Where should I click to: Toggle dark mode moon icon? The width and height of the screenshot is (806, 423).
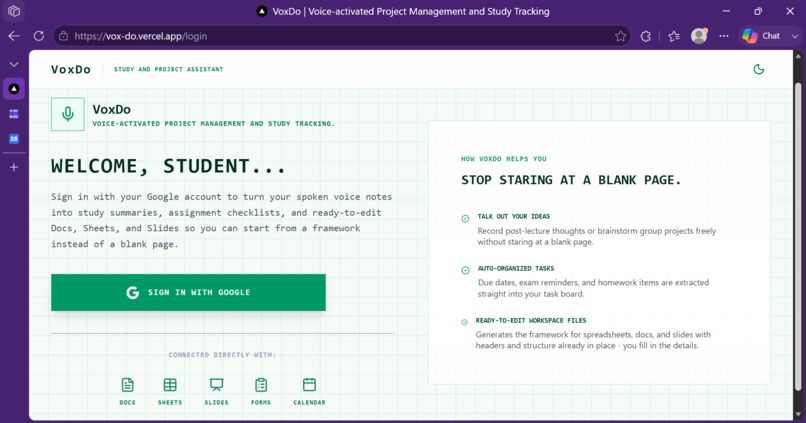coord(758,69)
